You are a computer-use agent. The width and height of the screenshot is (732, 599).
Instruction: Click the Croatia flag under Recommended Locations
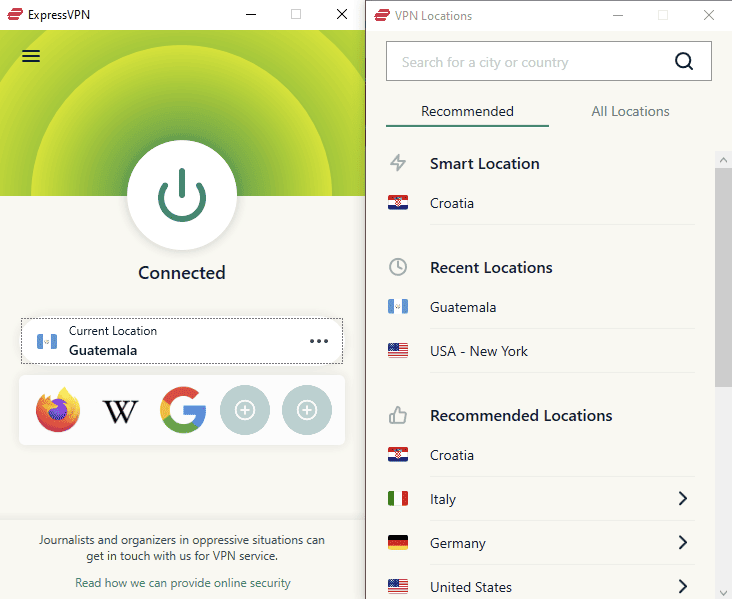[398, 455]
